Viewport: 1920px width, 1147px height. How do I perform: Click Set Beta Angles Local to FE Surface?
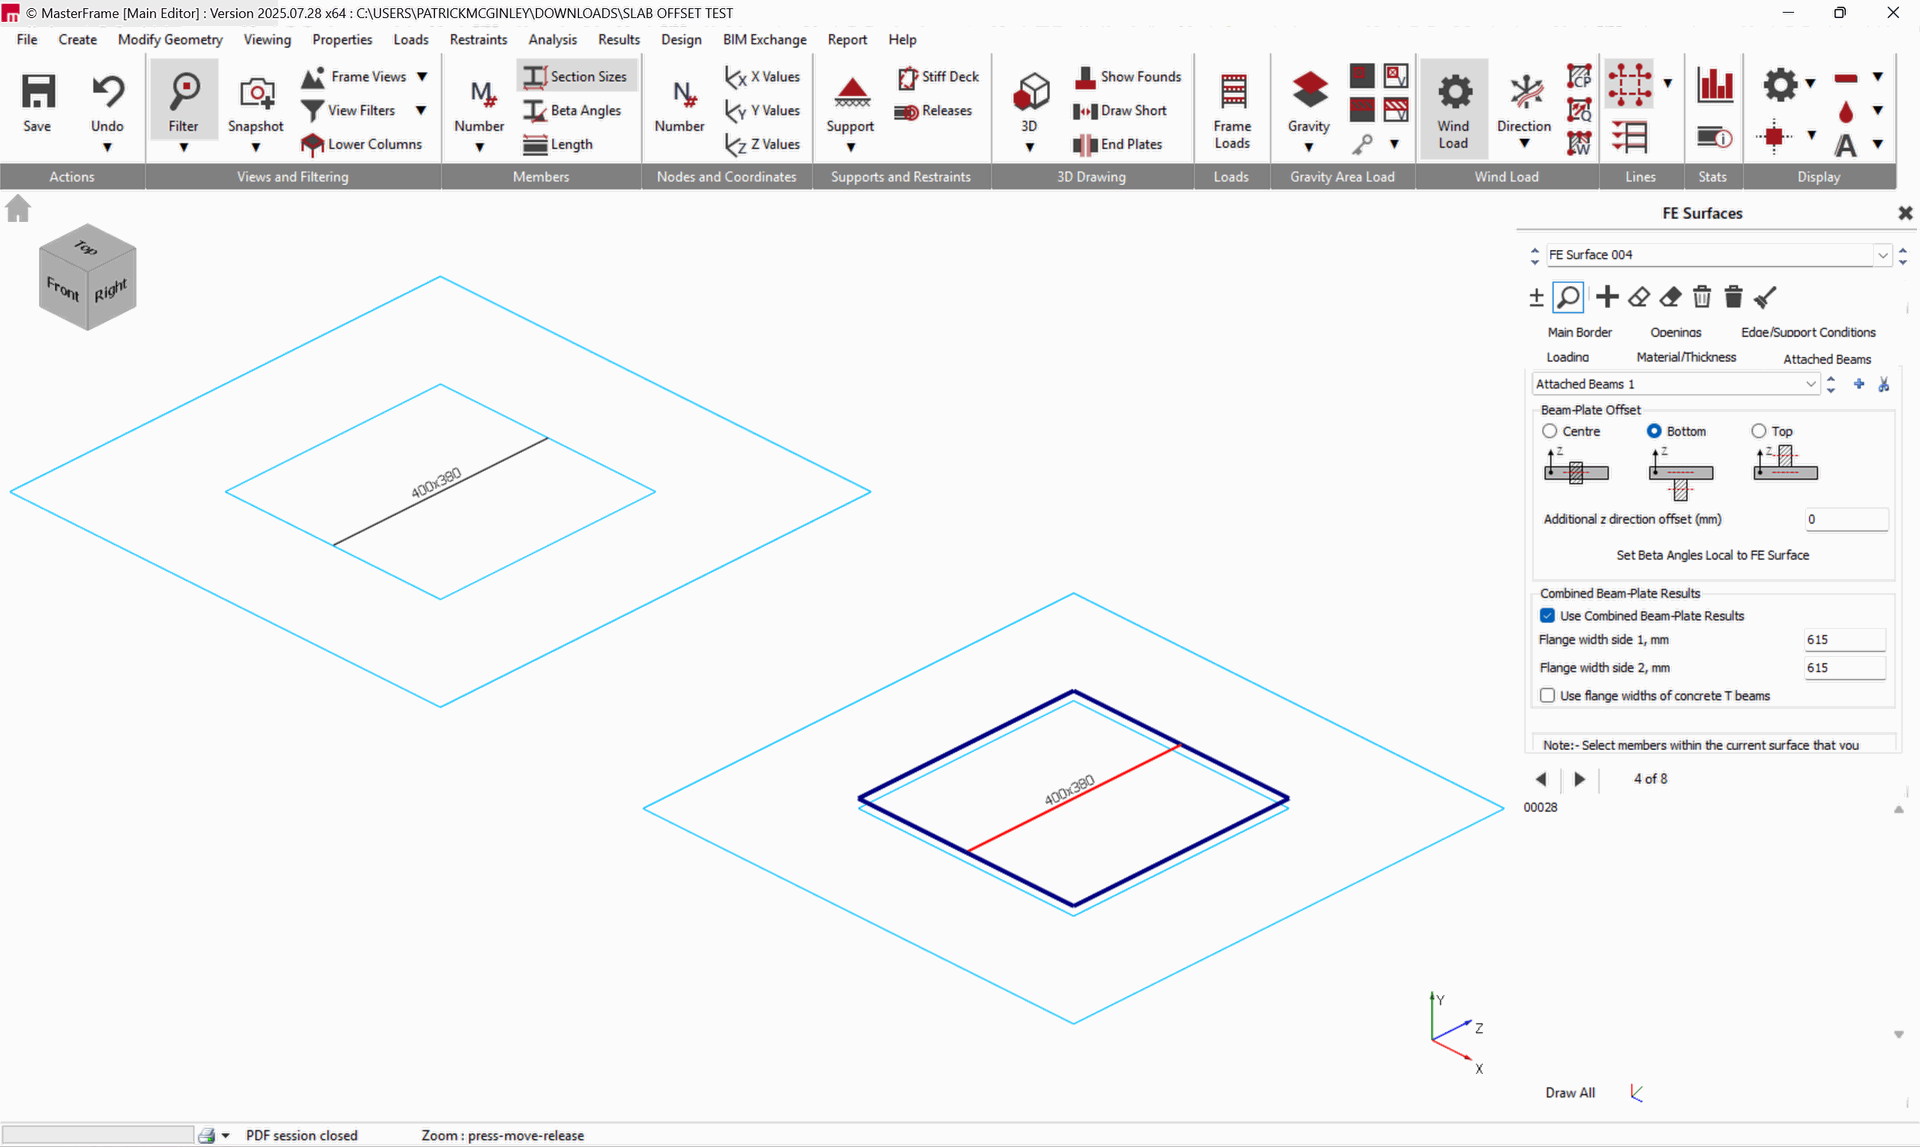pyautogui.click(x=1712, y=555)
